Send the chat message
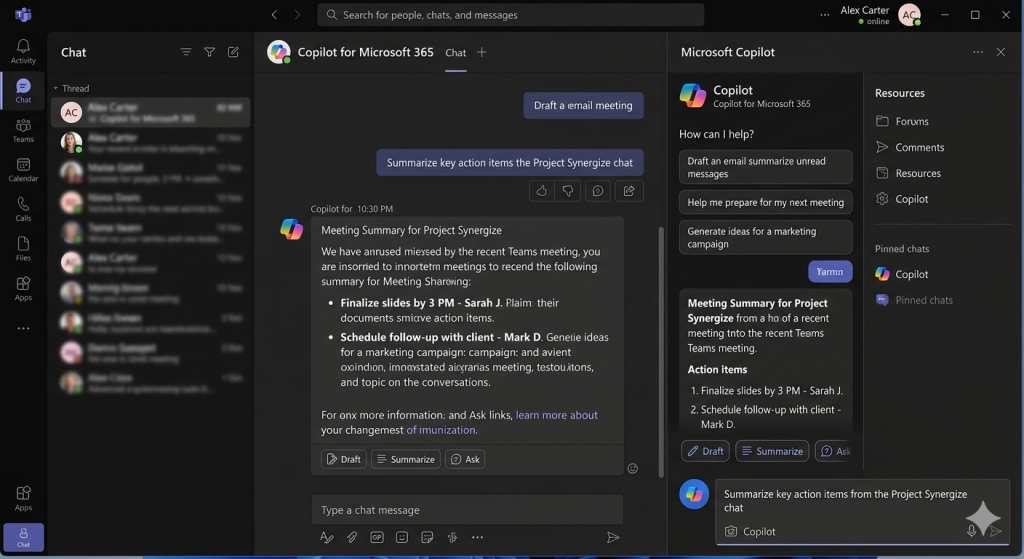Viewport: 1024px width, 559px height. [x=613, y=537]
